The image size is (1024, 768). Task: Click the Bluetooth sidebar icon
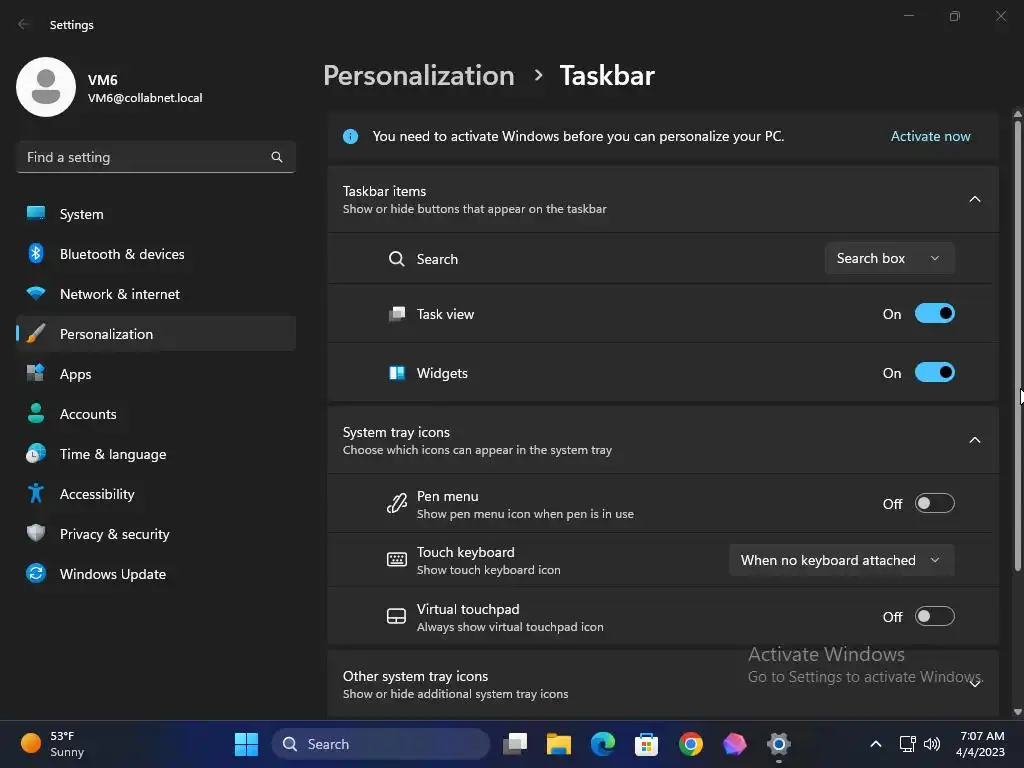pos(36,253)
